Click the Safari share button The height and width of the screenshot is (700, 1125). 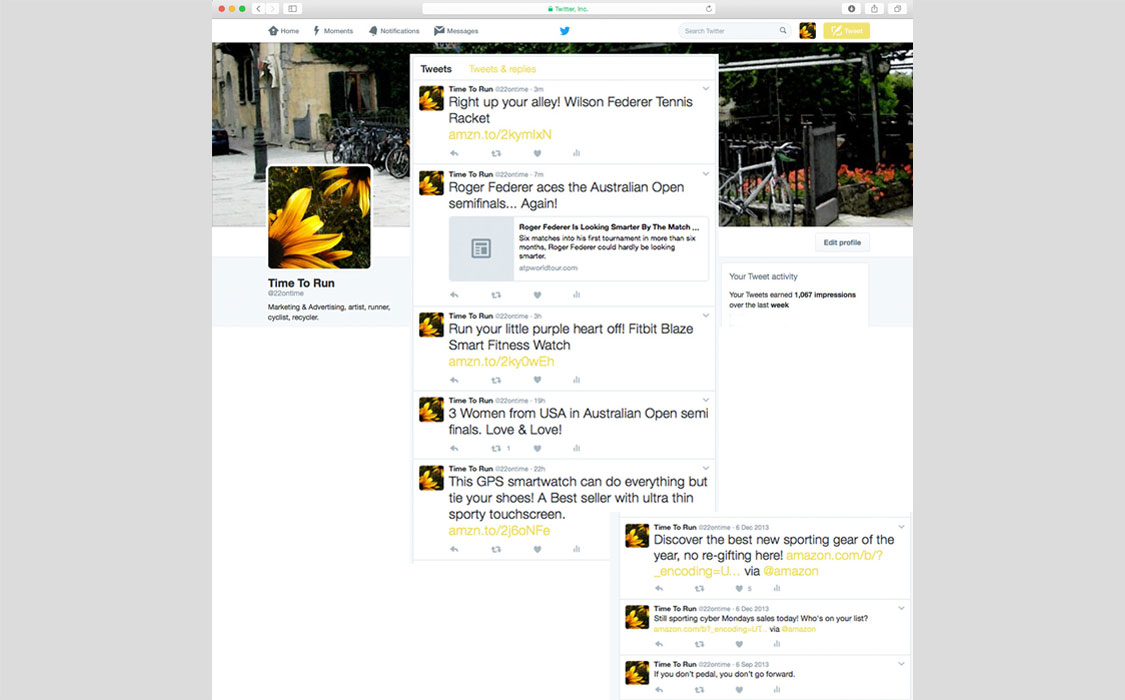click(x=874, y=9)
